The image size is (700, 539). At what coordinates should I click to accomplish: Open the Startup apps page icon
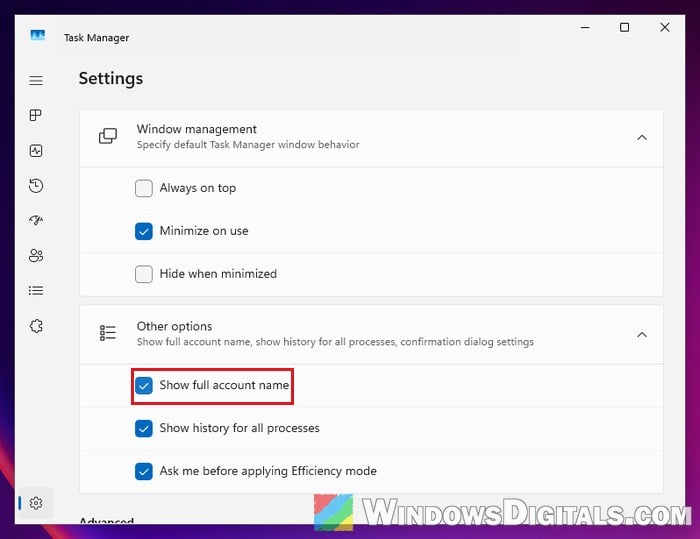pos(36,220)
